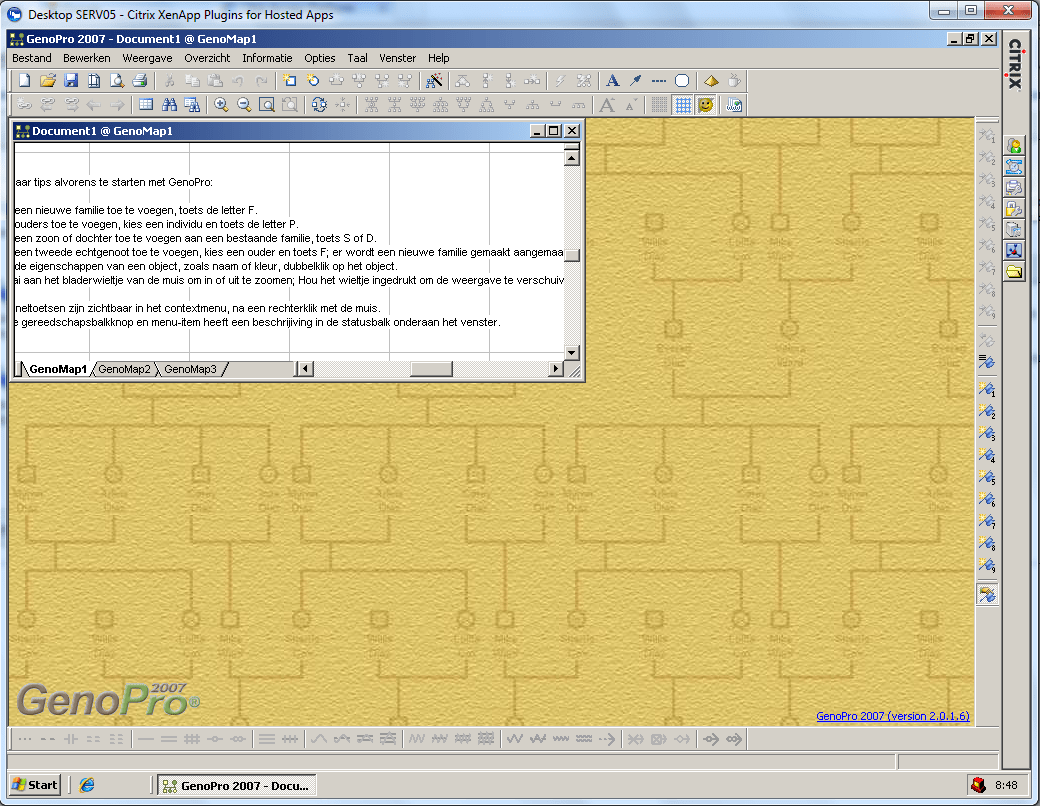The height and width of the screenshot is (806, 1040).
Task: Click the Citrix yellow folder icon
Action: point(1014,271)
